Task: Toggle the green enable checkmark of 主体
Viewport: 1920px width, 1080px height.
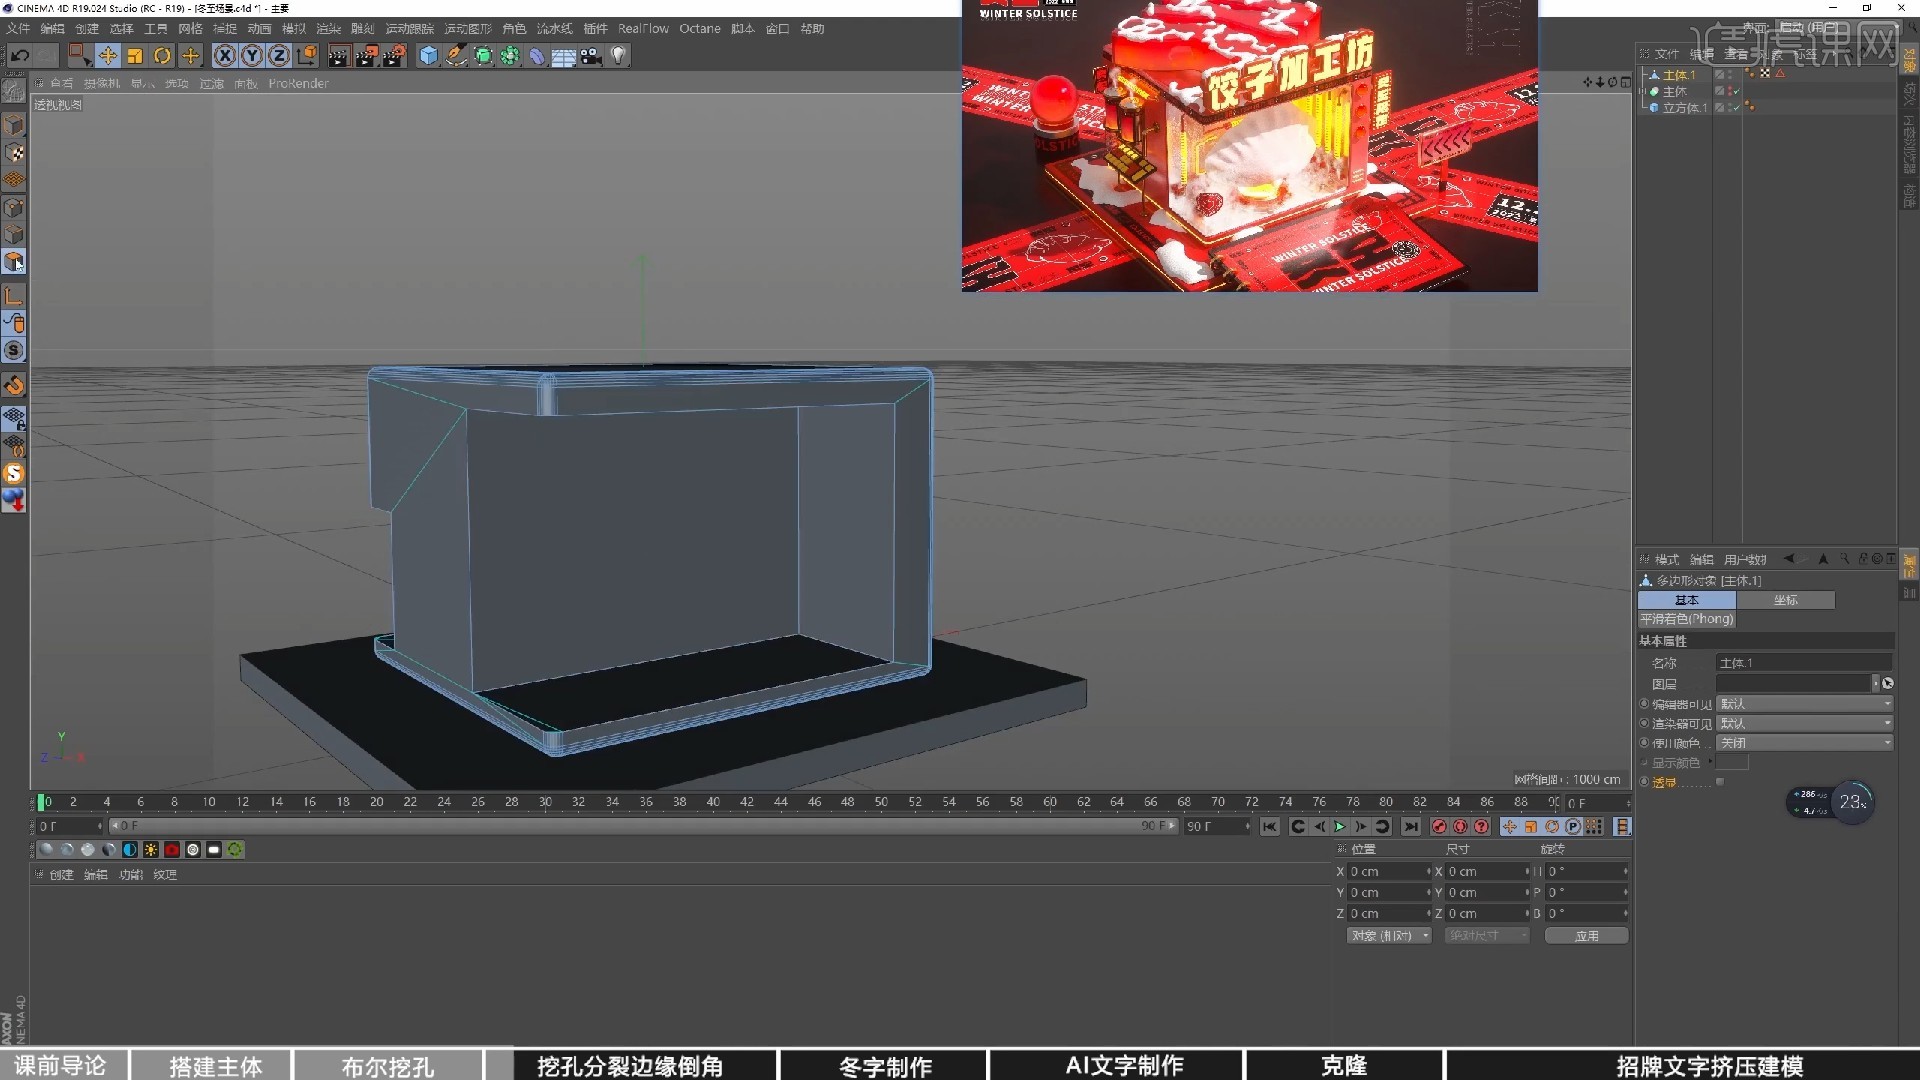Action: click(x=1735, y=91)
